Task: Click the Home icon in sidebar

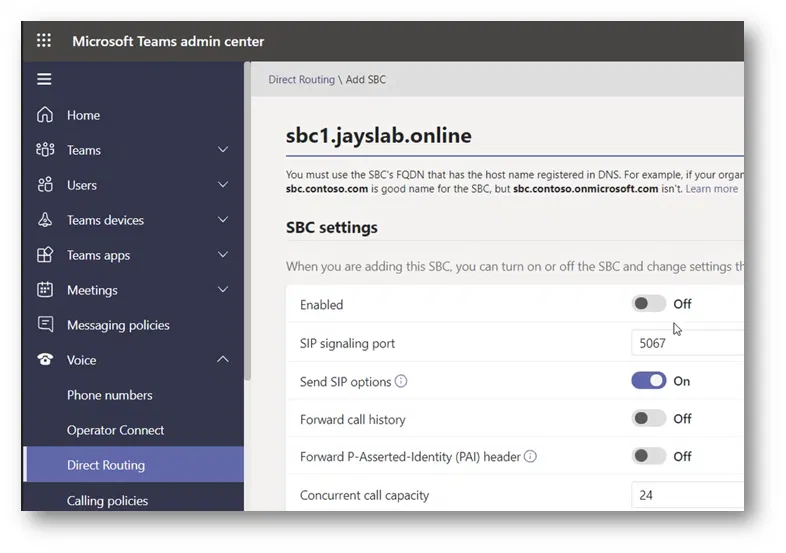Action: click(44, 115)
